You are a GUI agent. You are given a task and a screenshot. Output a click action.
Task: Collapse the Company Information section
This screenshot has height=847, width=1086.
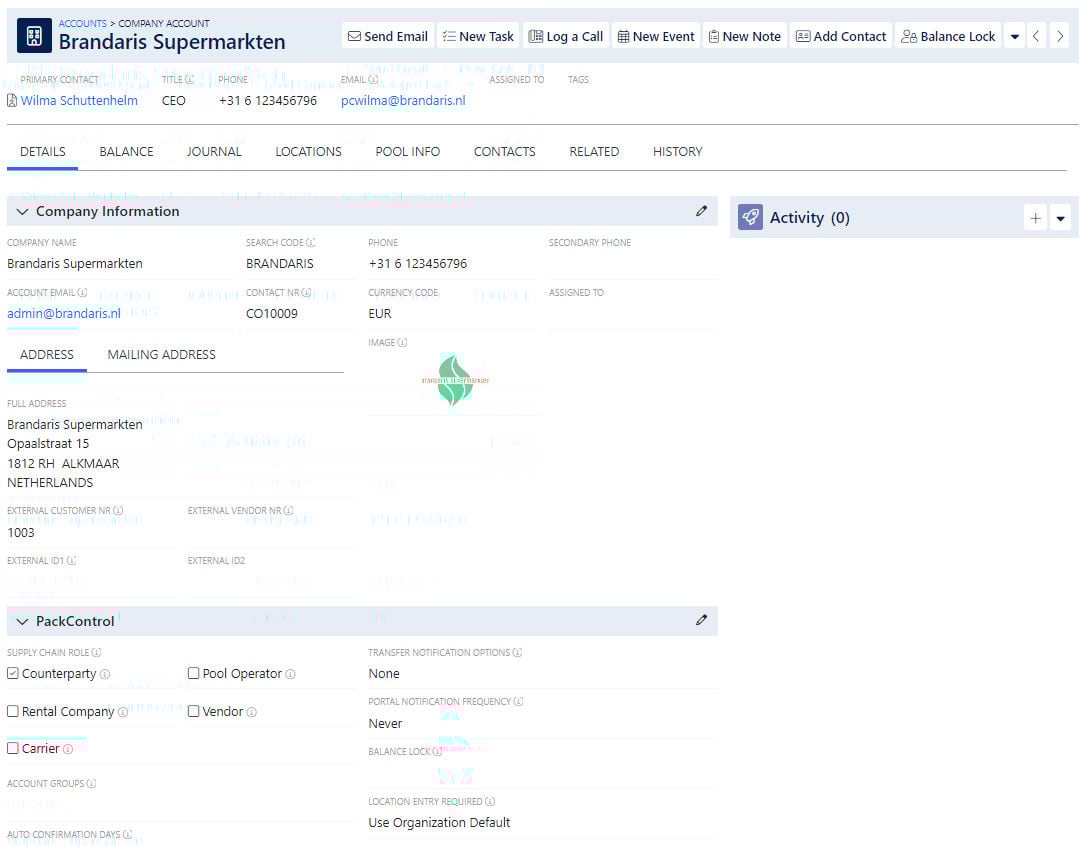[22, 212]
